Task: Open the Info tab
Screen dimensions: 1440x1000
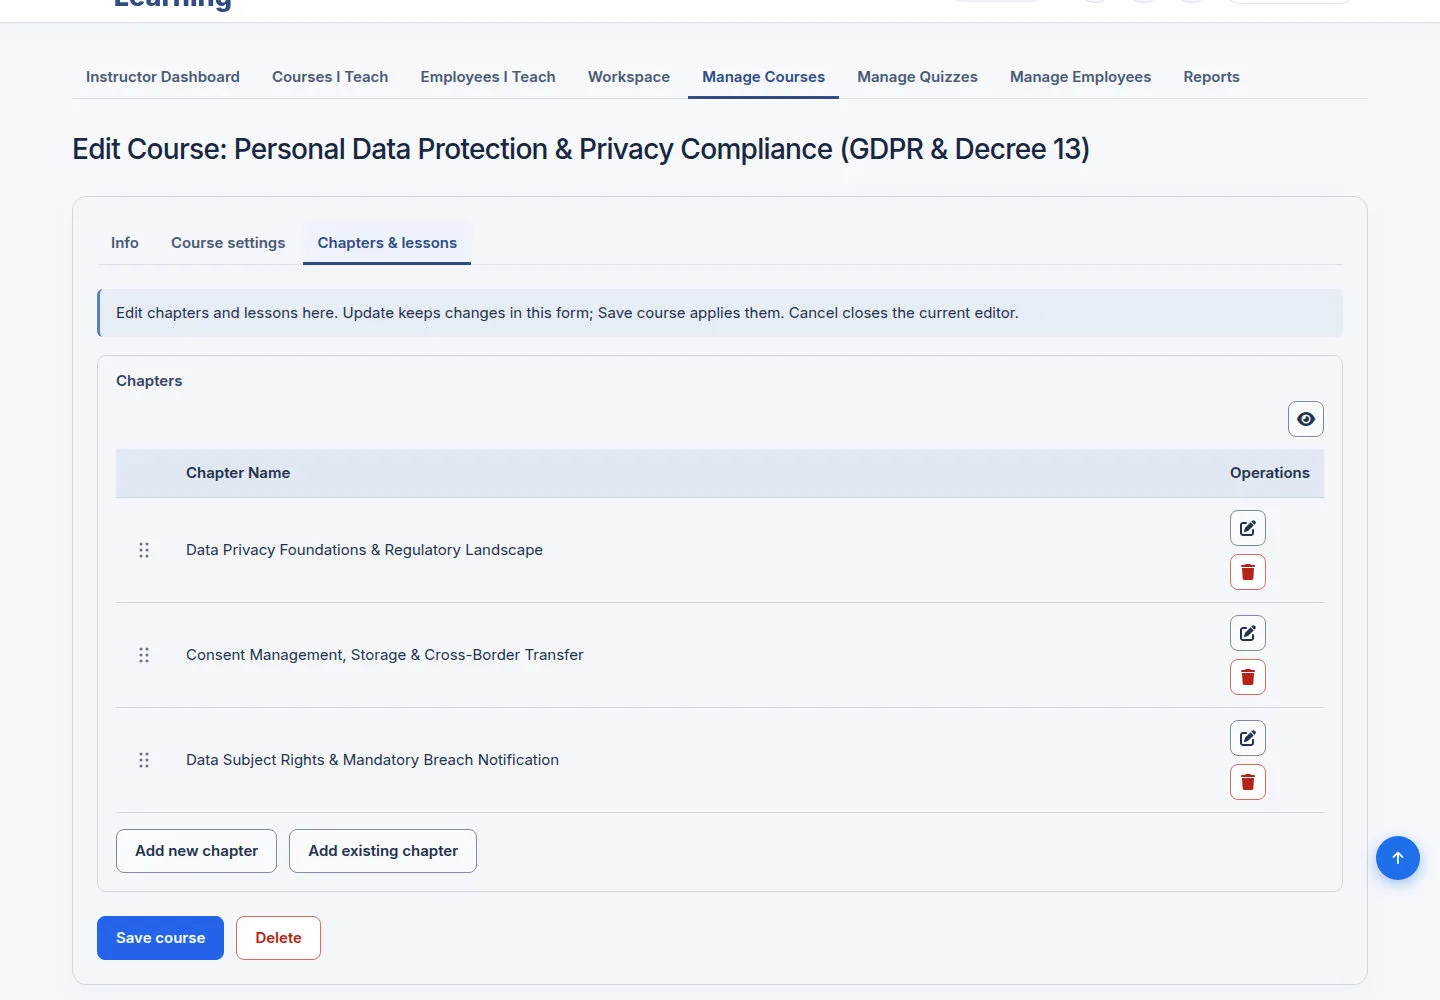Action: (x=125, y=243)
